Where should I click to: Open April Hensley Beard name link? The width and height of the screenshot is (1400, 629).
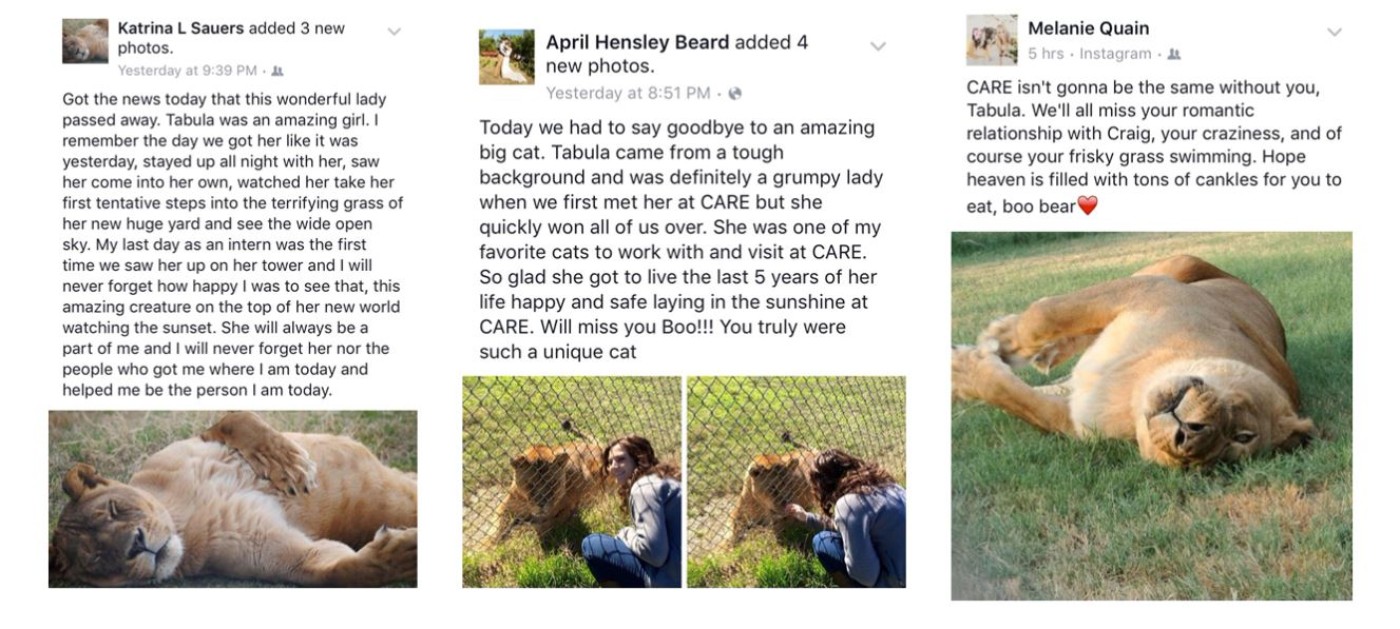(x=638, y=42)
